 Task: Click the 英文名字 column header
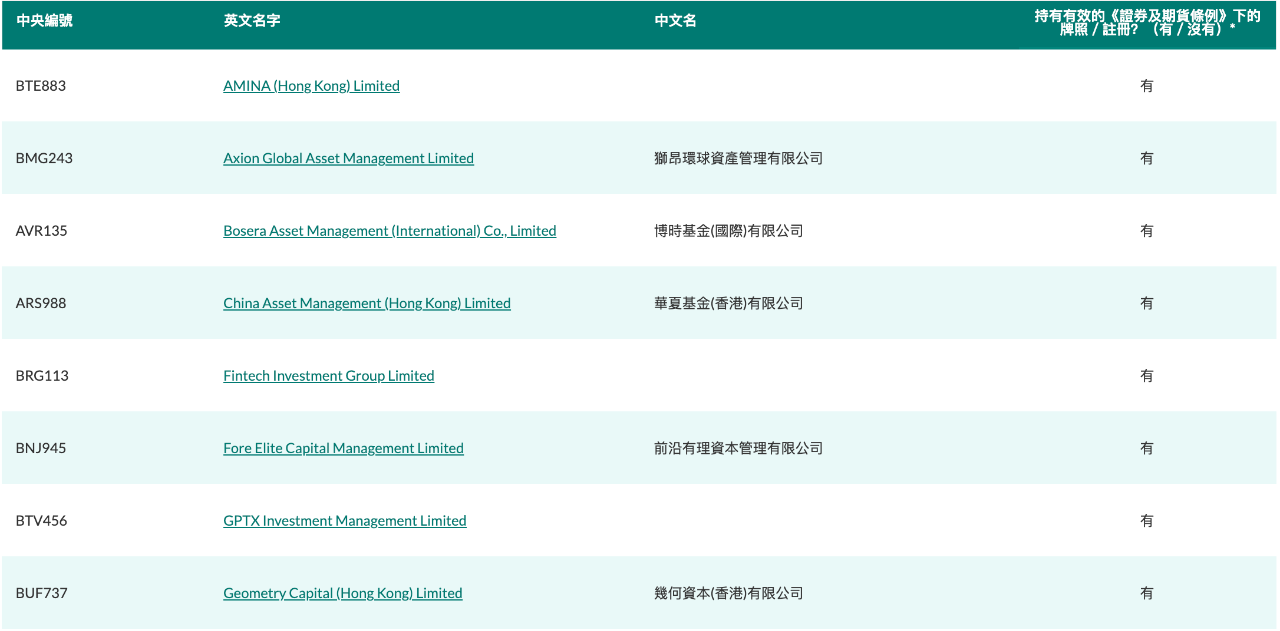(x=251, y=21)
